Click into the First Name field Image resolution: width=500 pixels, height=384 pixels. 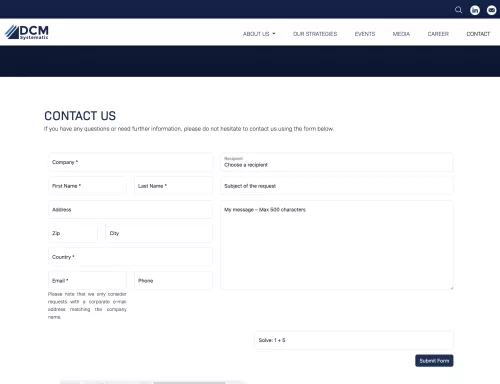(x=87, y=186)
